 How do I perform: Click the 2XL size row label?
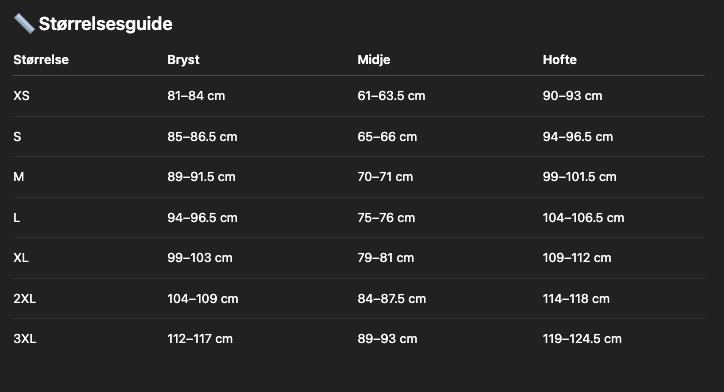[24, 299]
